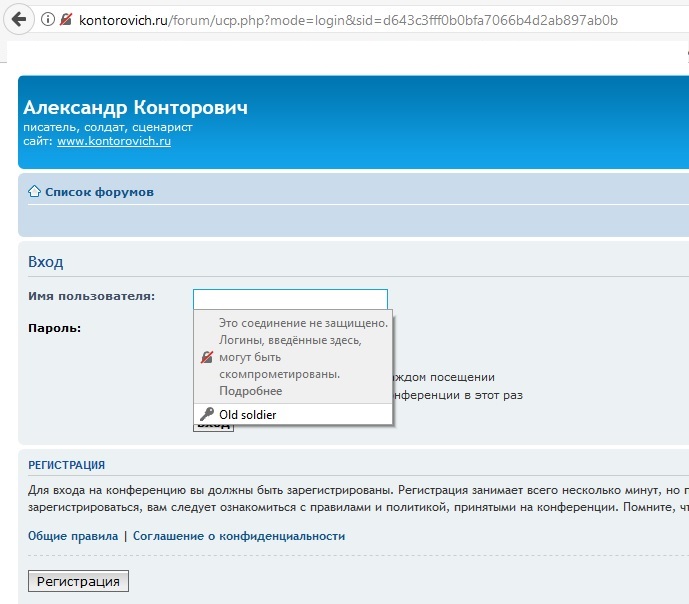The image size is (689, 604).
Task: Open site information via the info icon
Action: click(47, 19)
